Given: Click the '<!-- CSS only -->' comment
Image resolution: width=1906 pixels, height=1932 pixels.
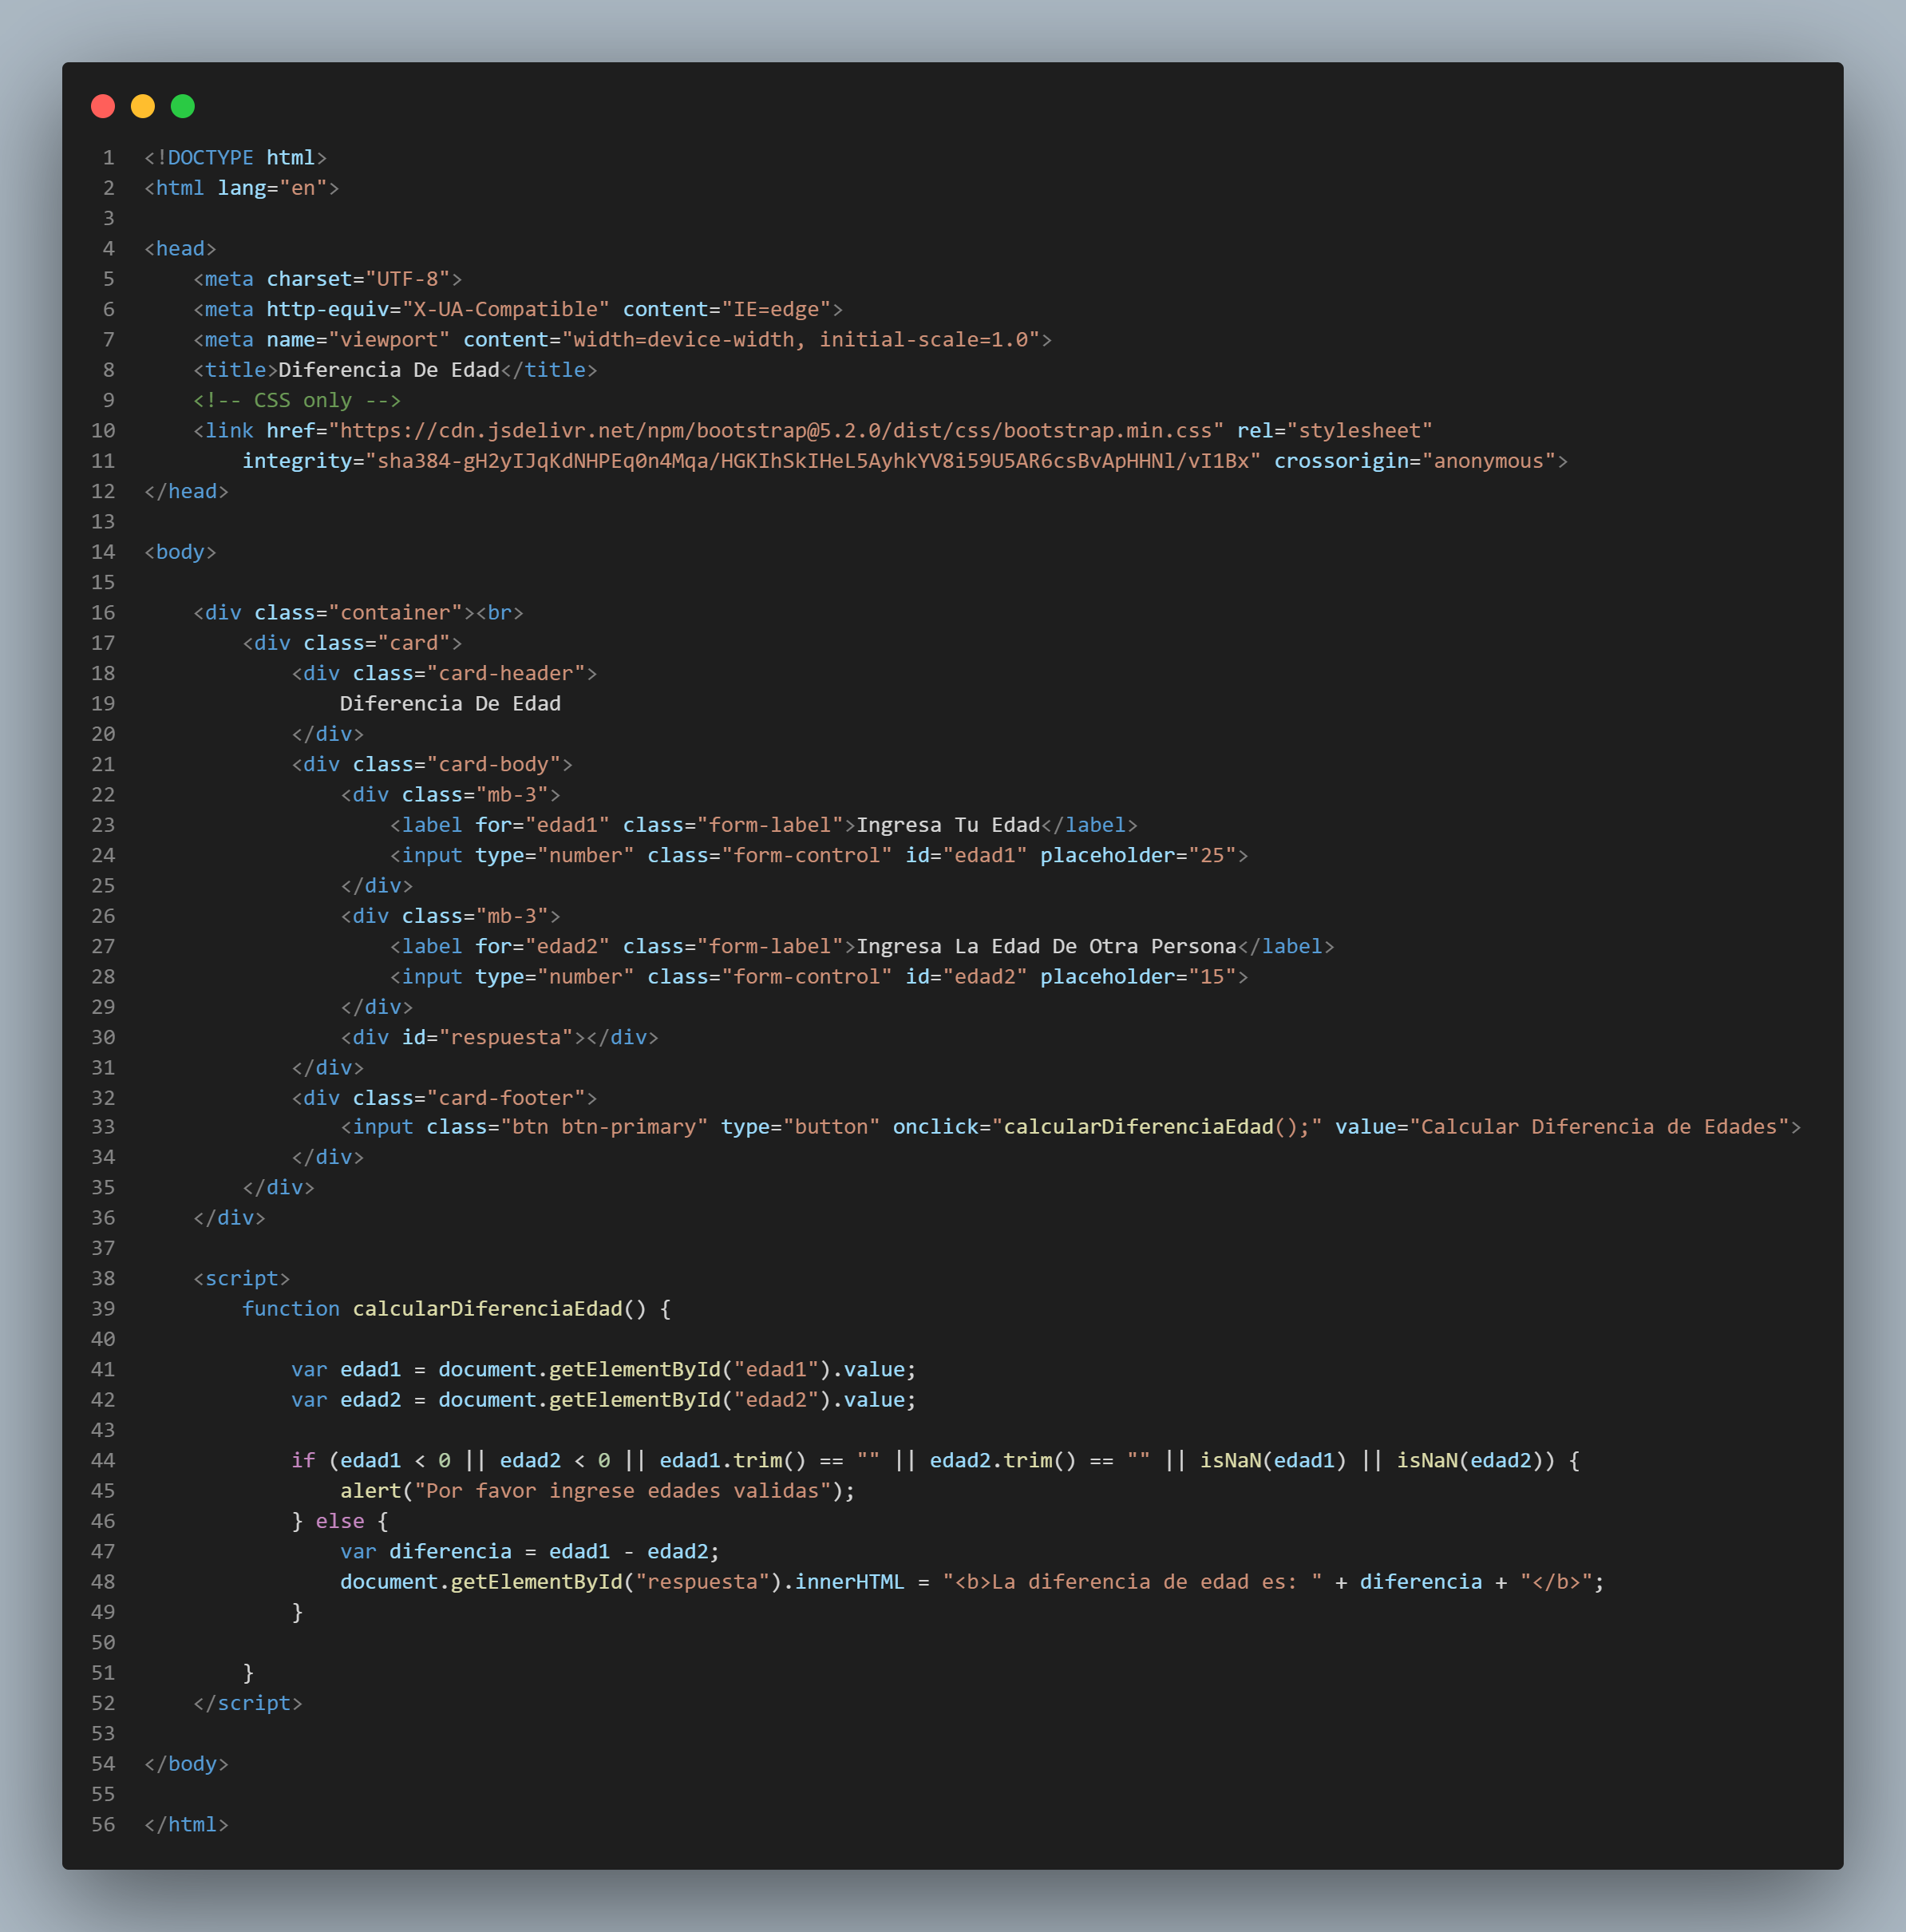Looking at the screenshot, I should (297, 400).
